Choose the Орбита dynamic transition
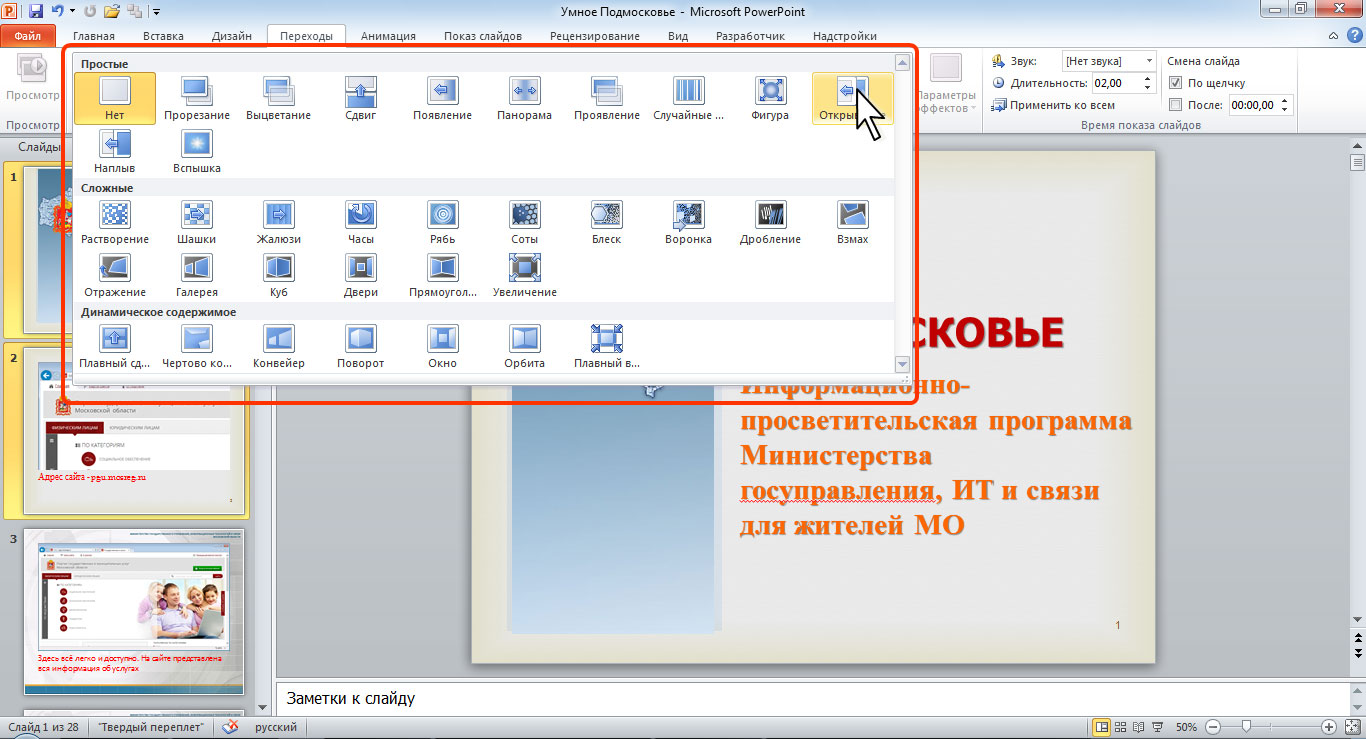 [x=524, y=346]
